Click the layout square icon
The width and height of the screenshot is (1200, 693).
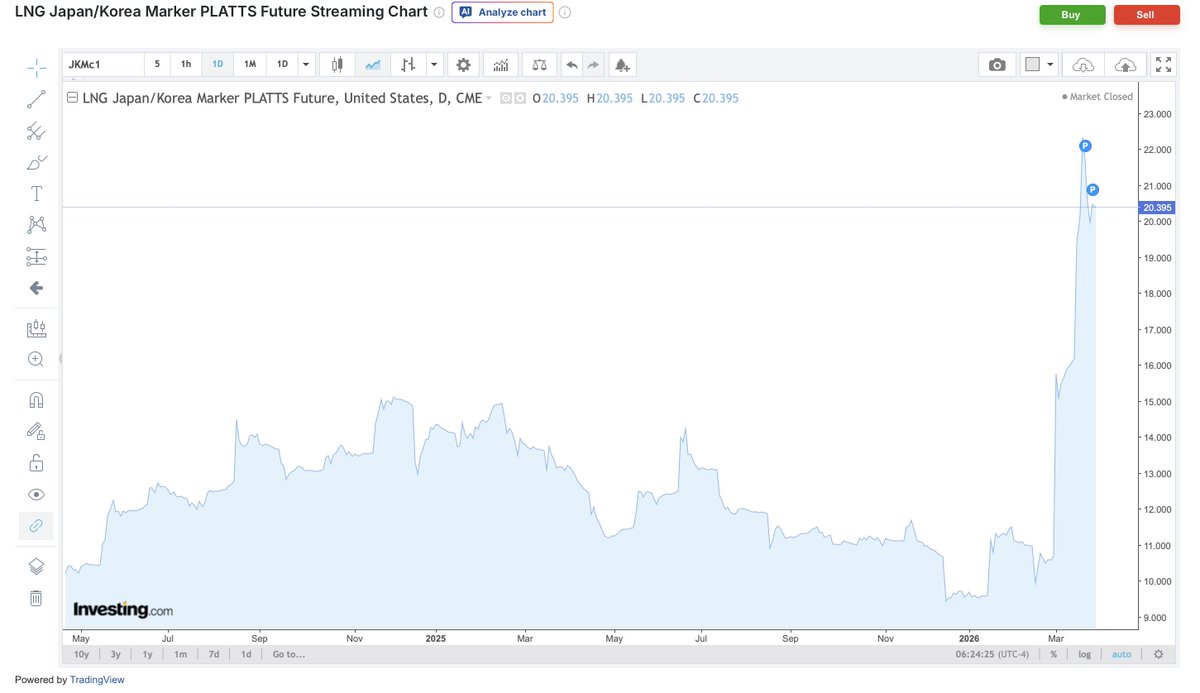1033,64
